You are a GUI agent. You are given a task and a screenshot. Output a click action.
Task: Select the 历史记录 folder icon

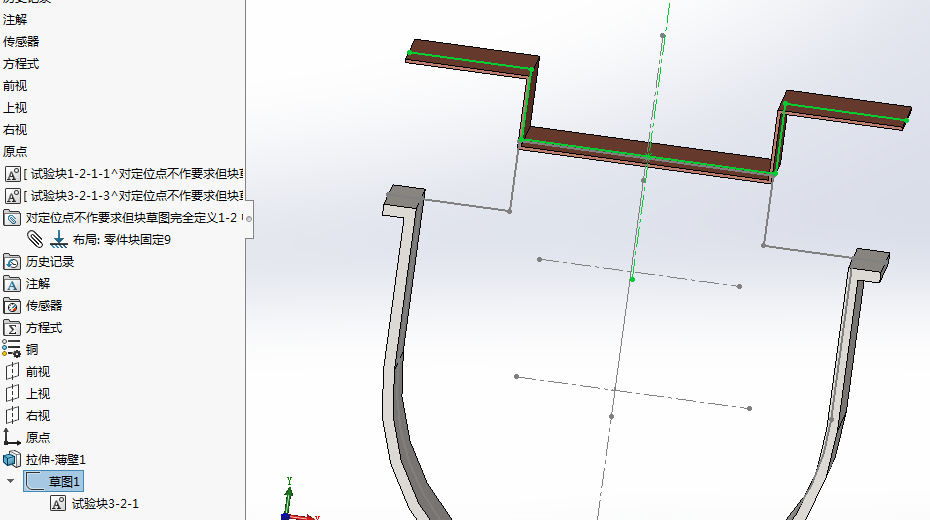(13, 262)
